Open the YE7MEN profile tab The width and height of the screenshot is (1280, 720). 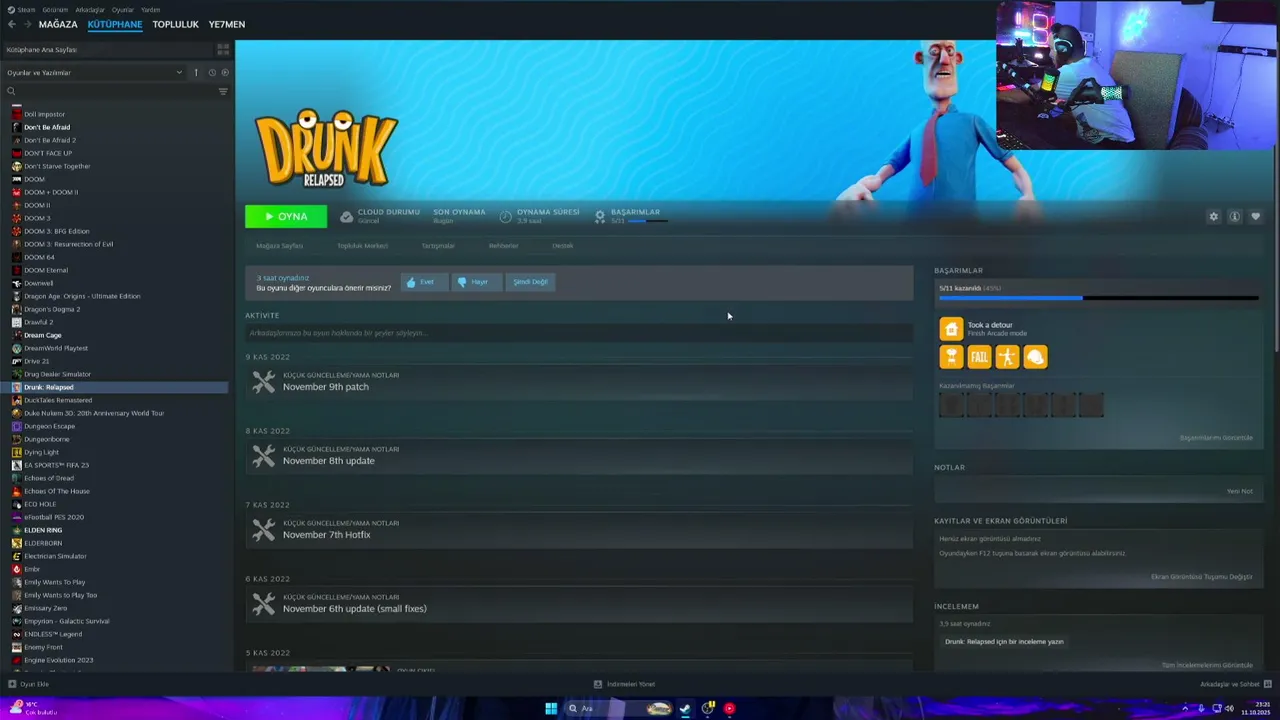pyautogui.click(x=227, y=24)
